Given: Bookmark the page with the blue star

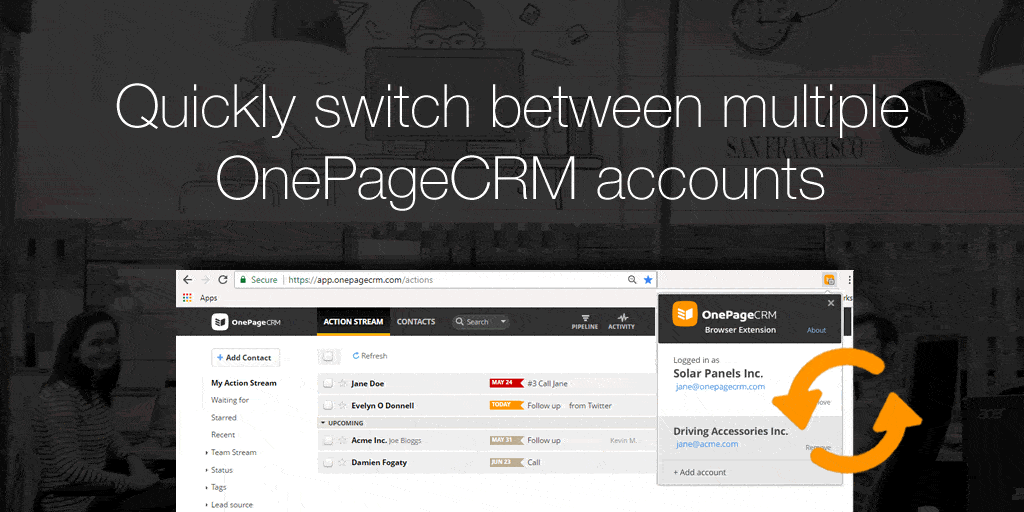Looking at the screenshot, I should (x=648, y=280).
